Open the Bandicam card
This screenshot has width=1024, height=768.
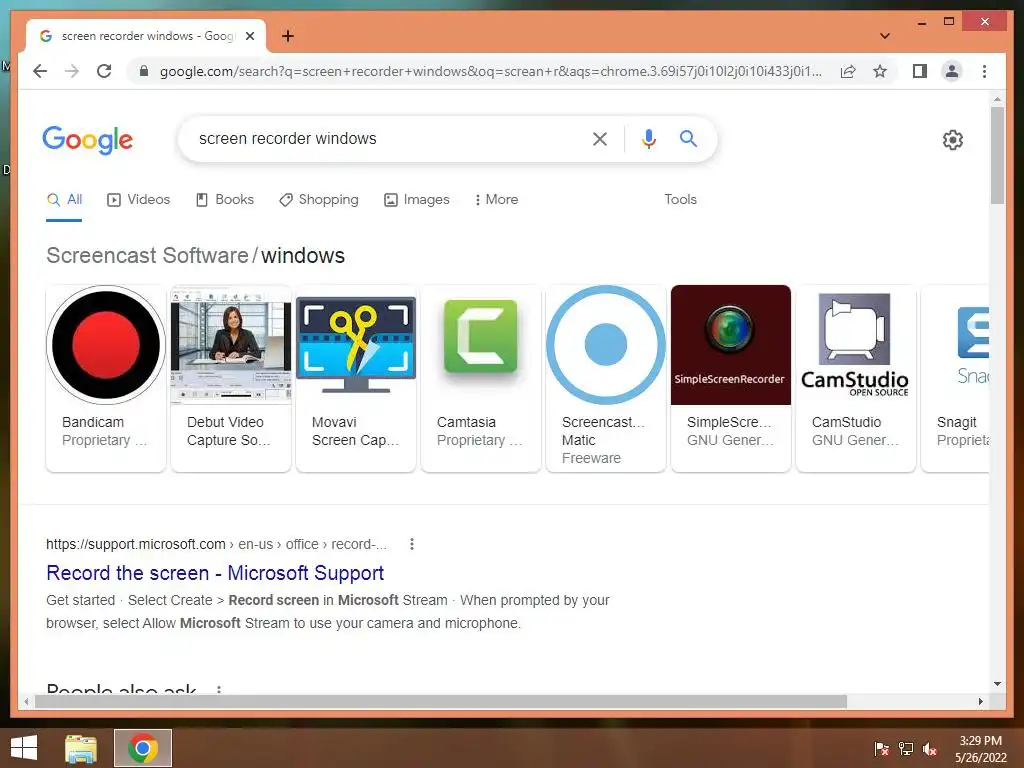click(106, 377)
